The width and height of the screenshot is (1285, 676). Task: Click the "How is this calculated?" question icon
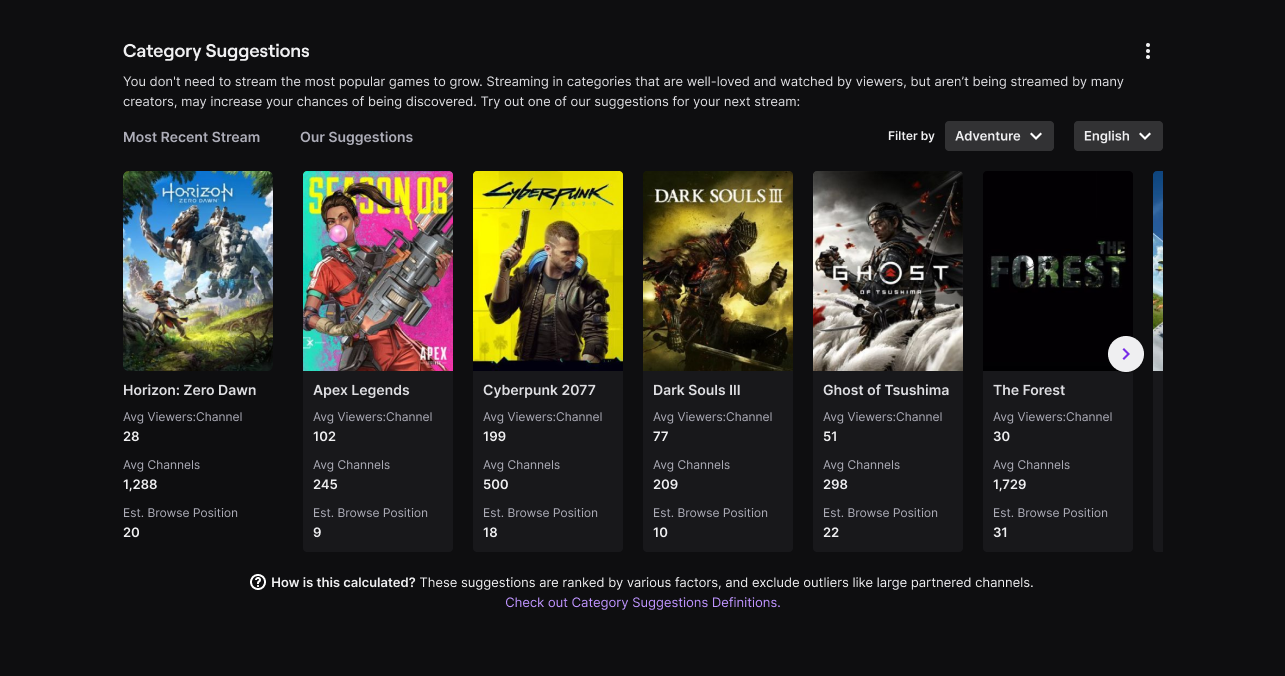[x=258, y=581]
